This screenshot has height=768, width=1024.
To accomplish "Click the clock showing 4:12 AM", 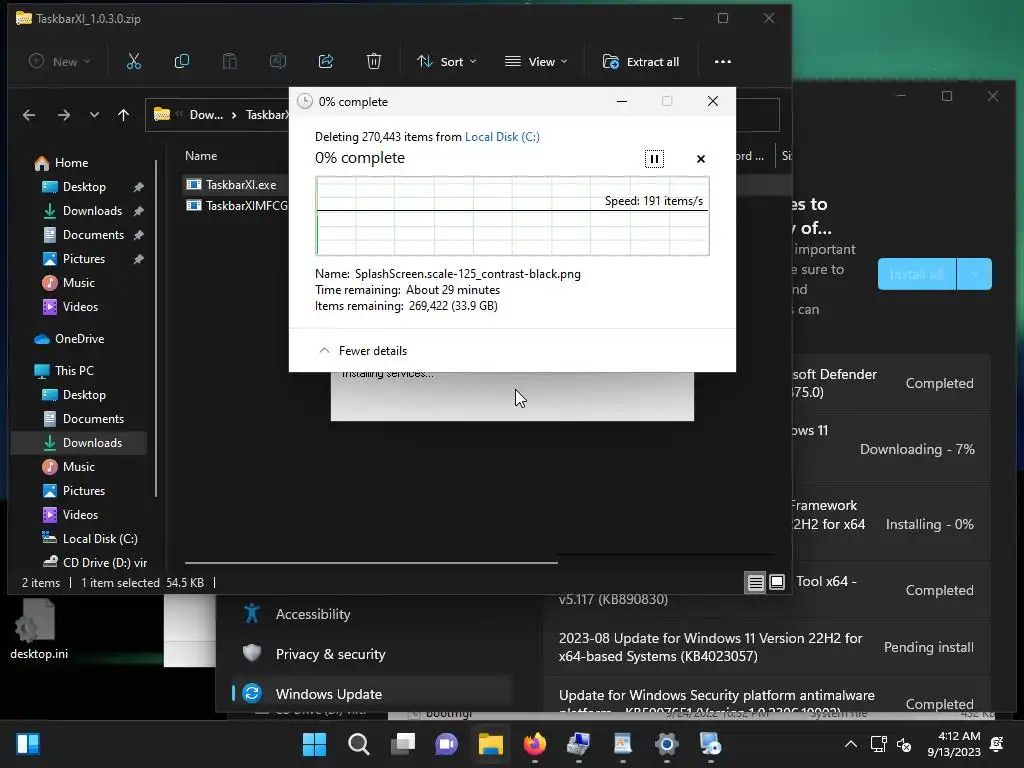I will 953,744.
